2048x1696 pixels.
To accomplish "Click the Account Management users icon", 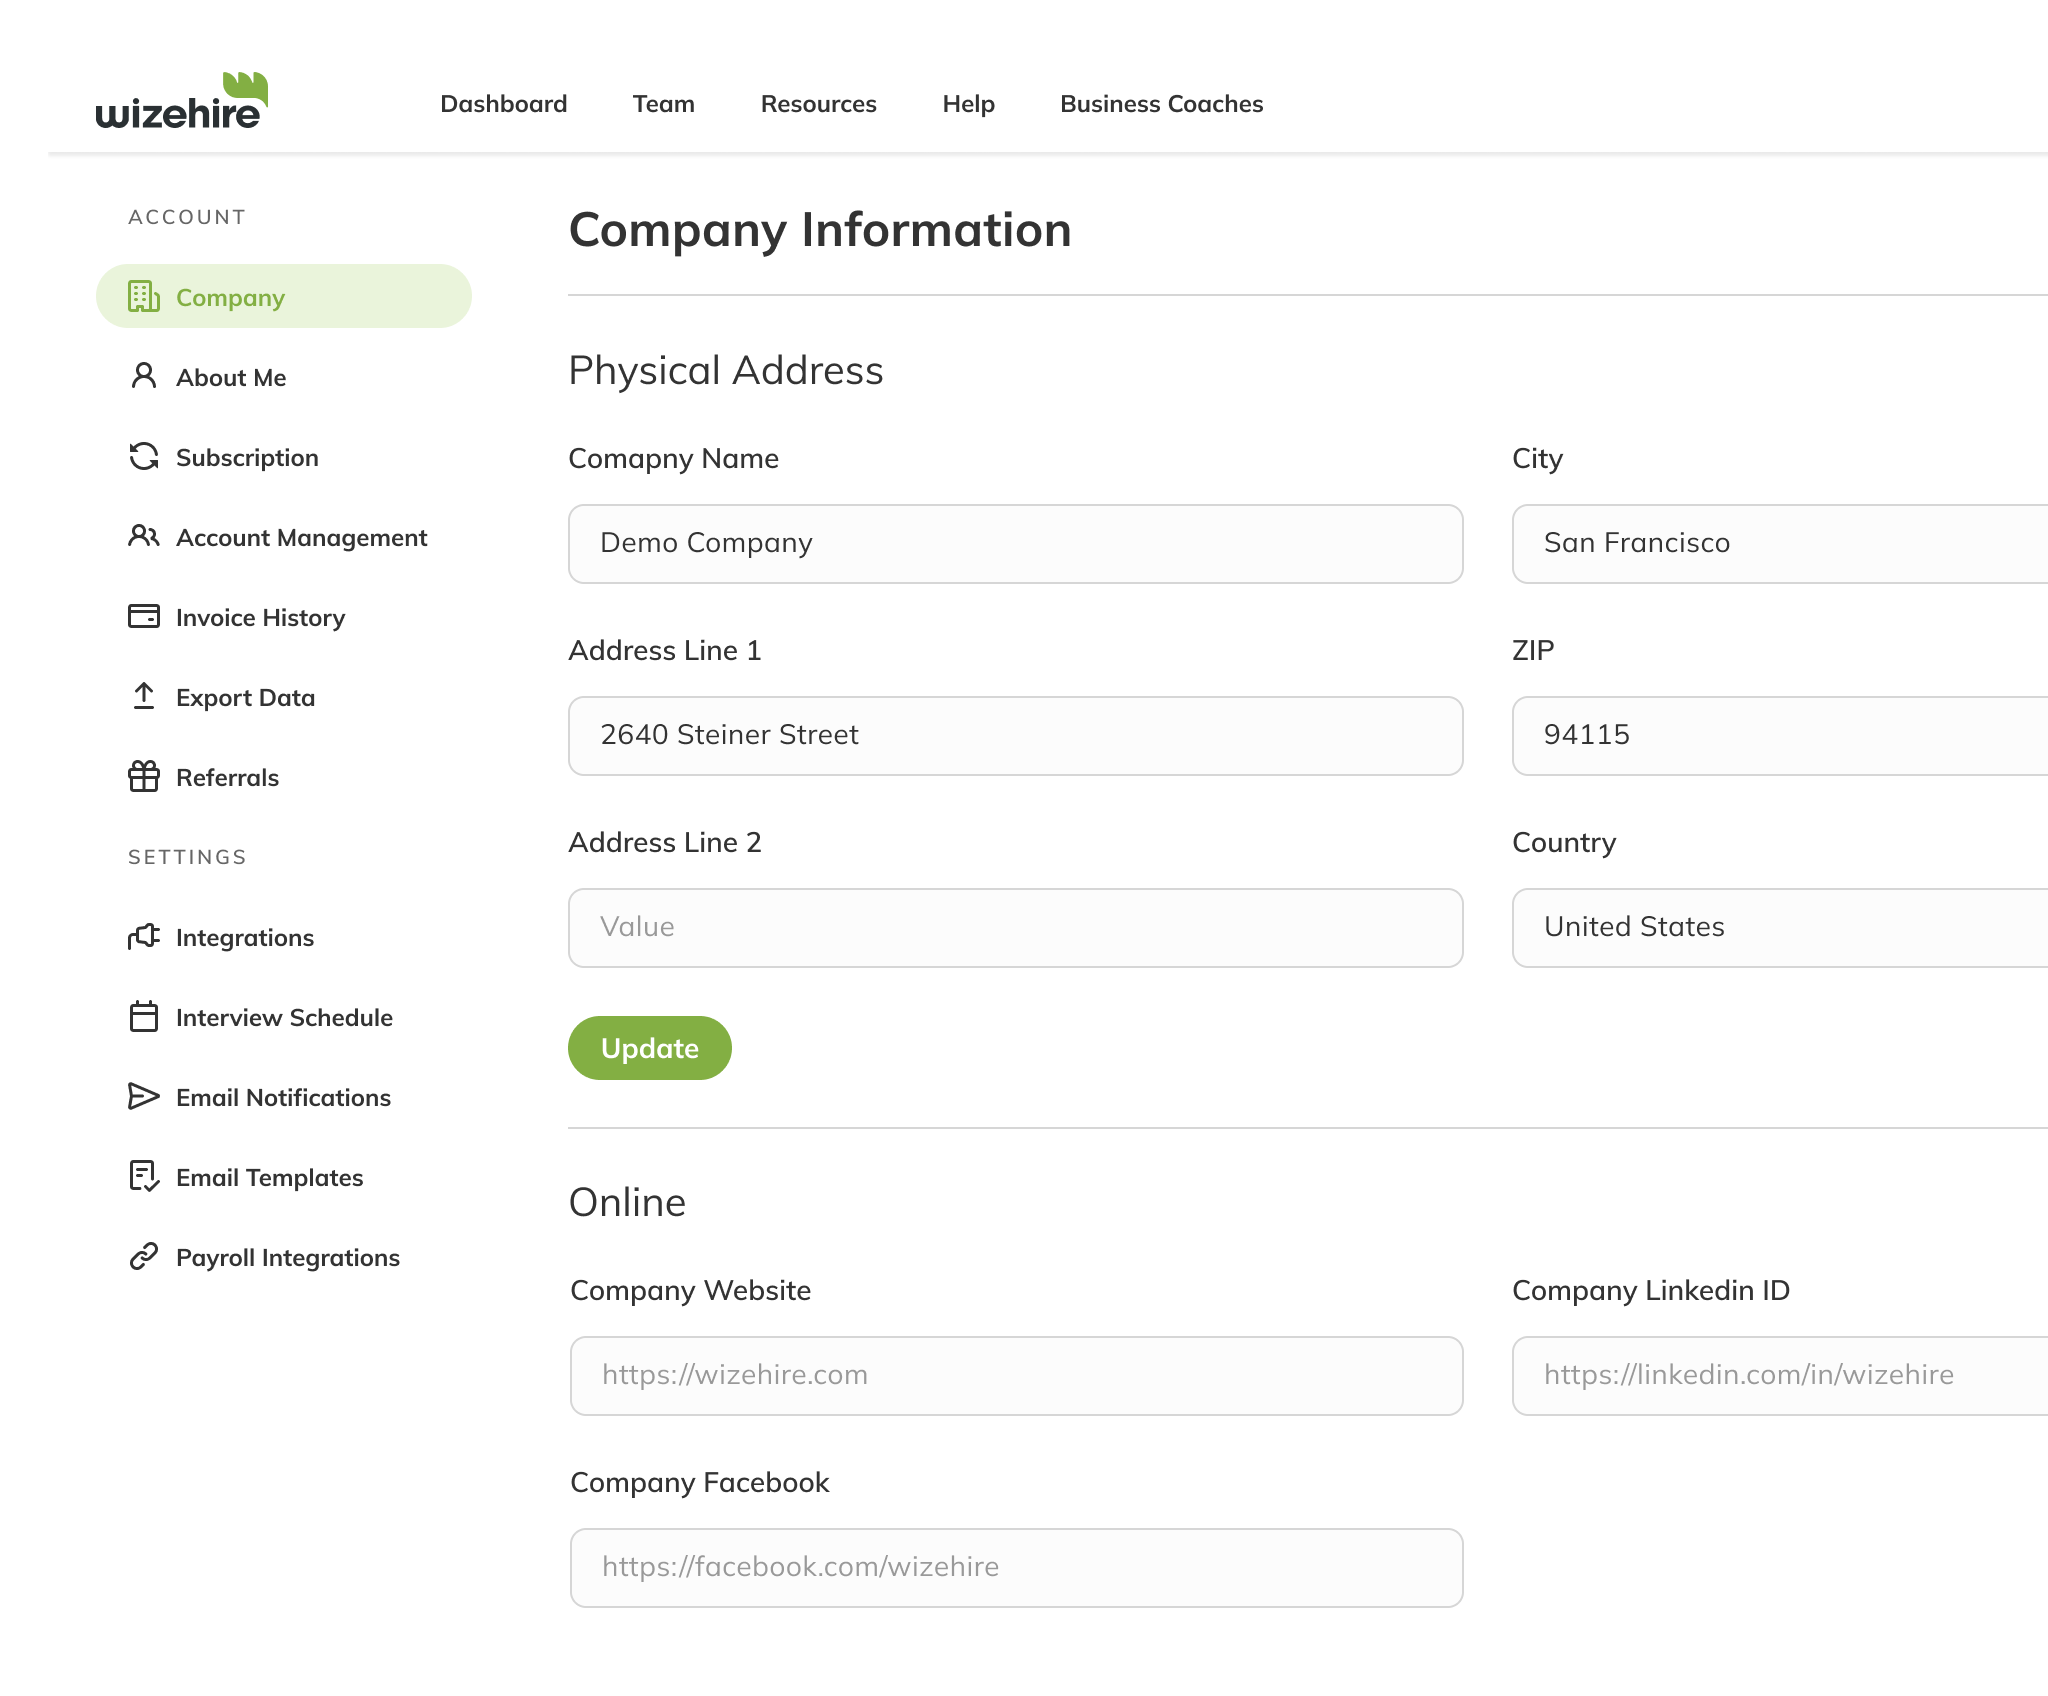I will point(145,538).
